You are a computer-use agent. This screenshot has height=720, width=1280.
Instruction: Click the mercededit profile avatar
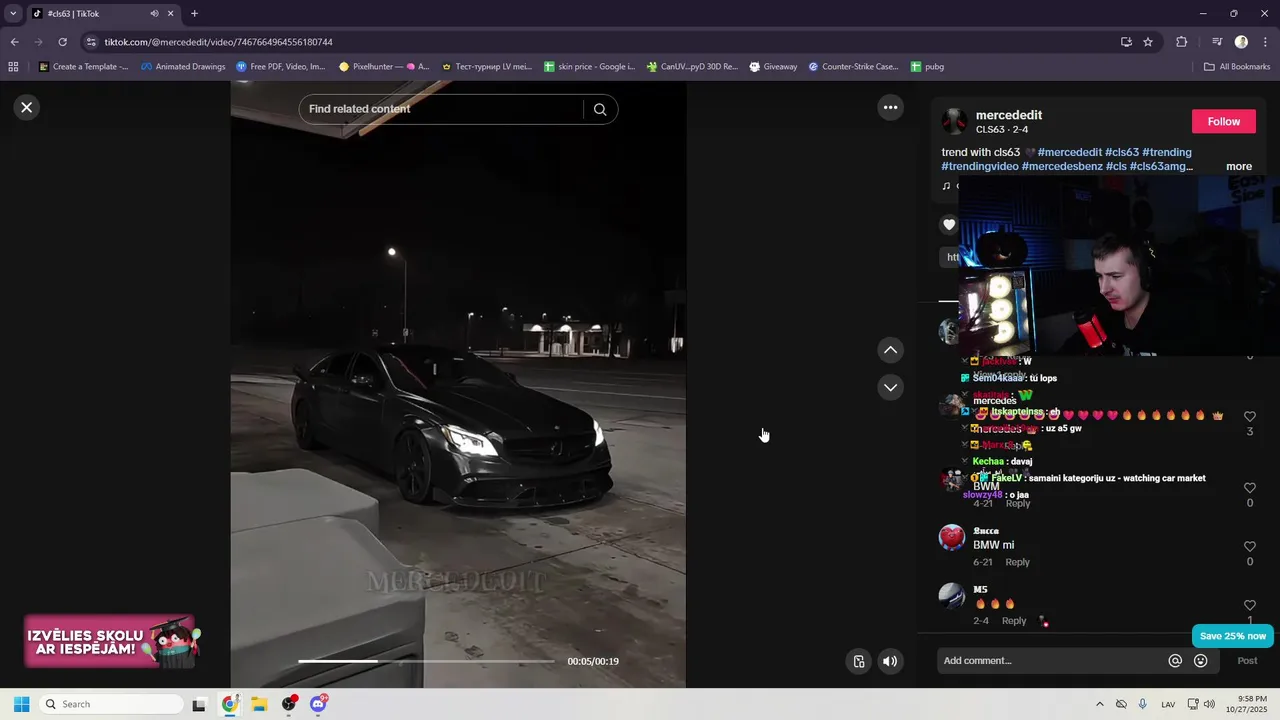click(x=954, y=121)
